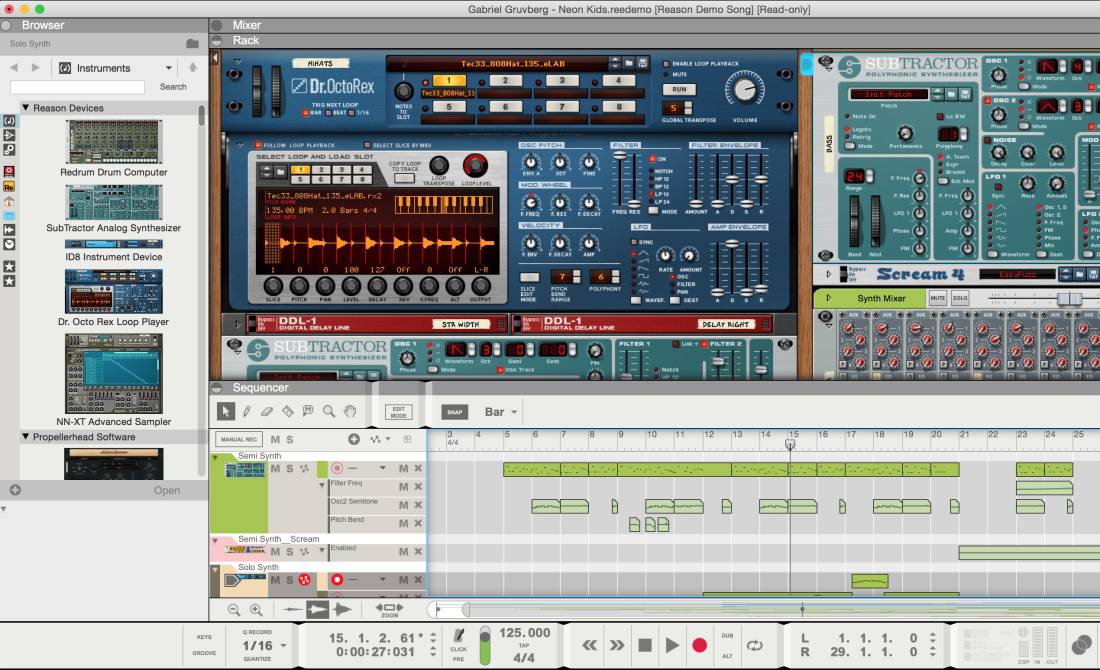1100x670 pixels.
Task: Select the Razor tool in sequencer
Action: click(x=288, y=411)
